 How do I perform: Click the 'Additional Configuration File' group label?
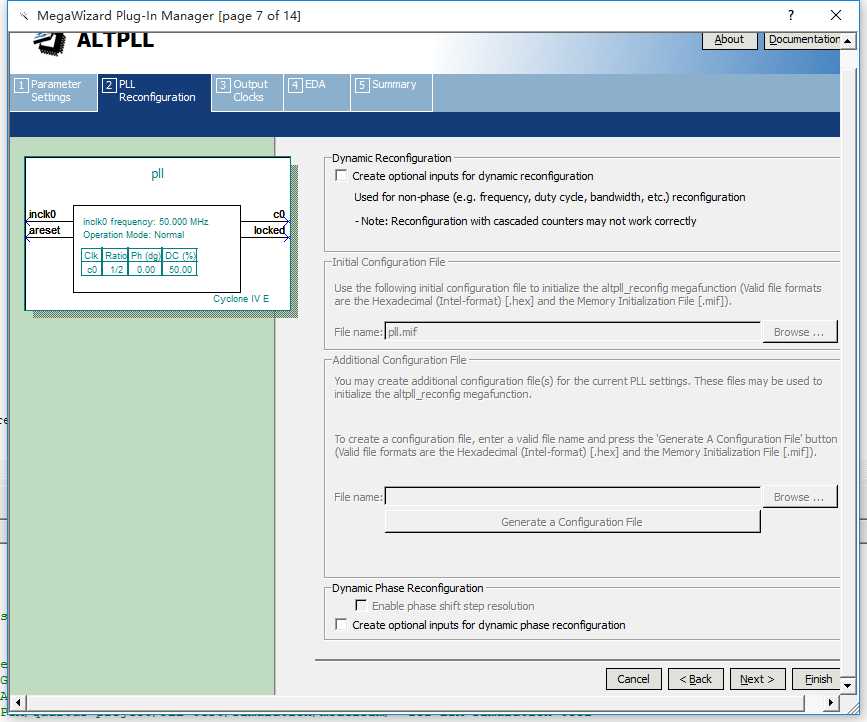(x=399, y=360)
